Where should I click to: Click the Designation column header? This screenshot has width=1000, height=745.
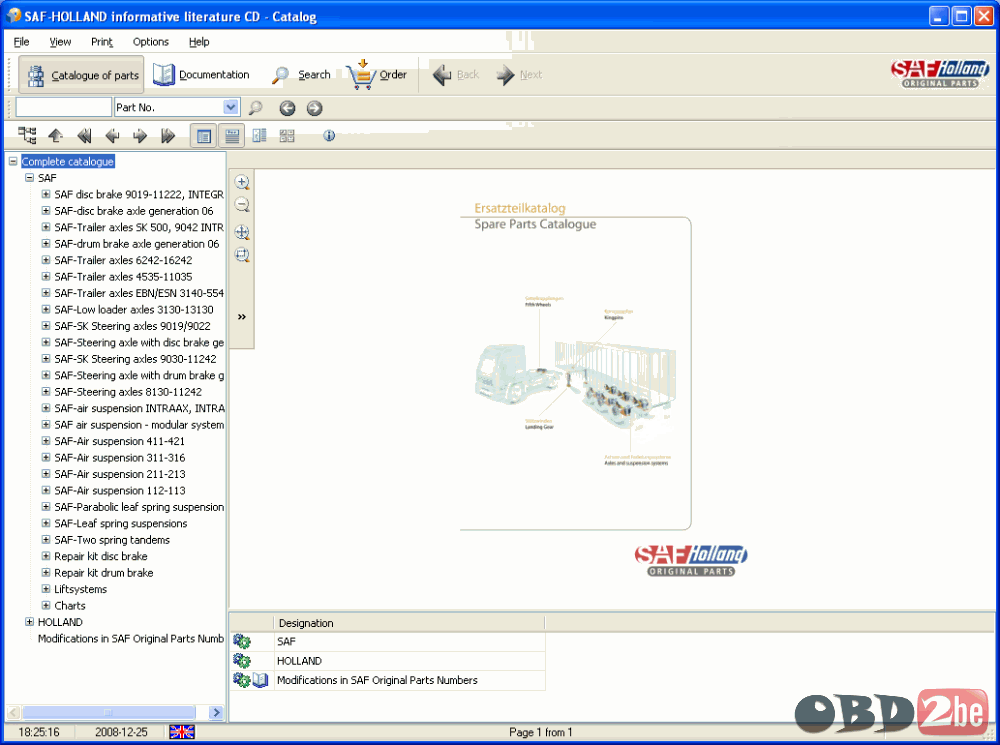pos(409,623)
